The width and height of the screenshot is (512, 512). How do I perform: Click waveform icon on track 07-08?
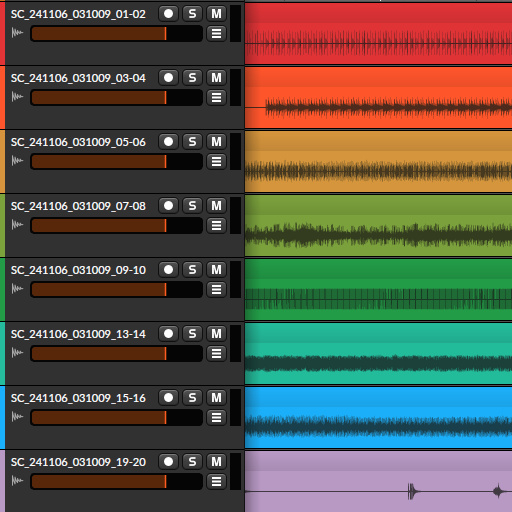point(17,225)
